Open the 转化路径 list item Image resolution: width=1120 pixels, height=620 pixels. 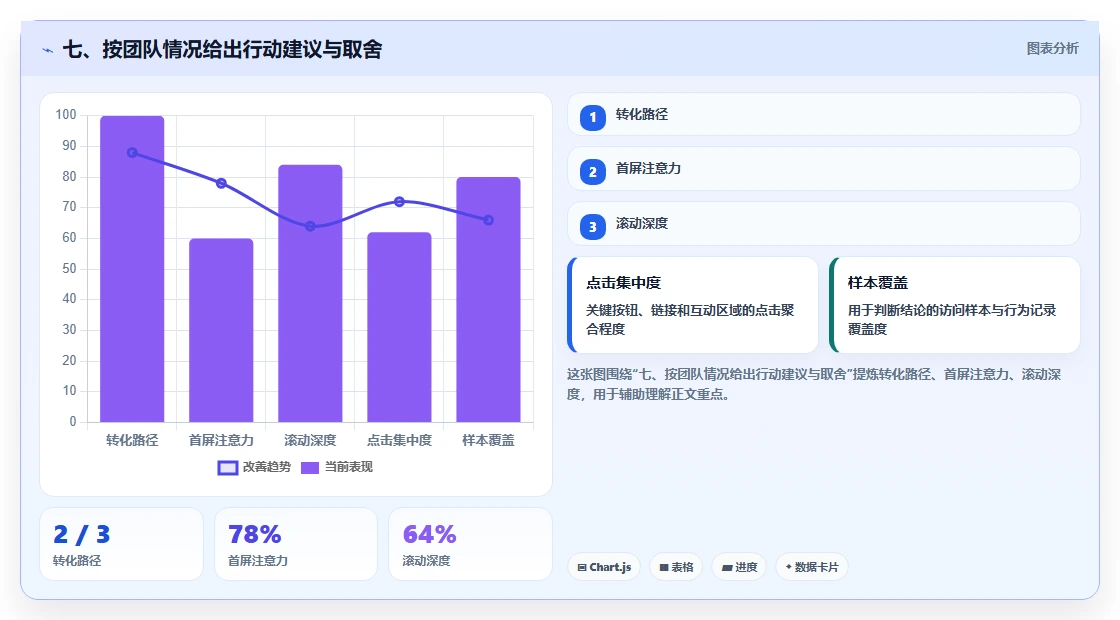tap(824, 114)
